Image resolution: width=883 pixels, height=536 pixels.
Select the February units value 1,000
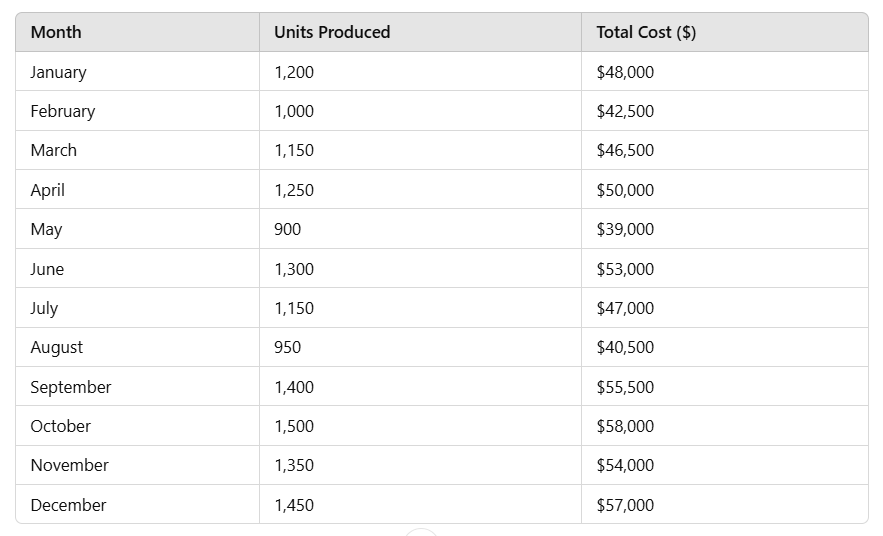pyautogui.click(x=294, y=111)
